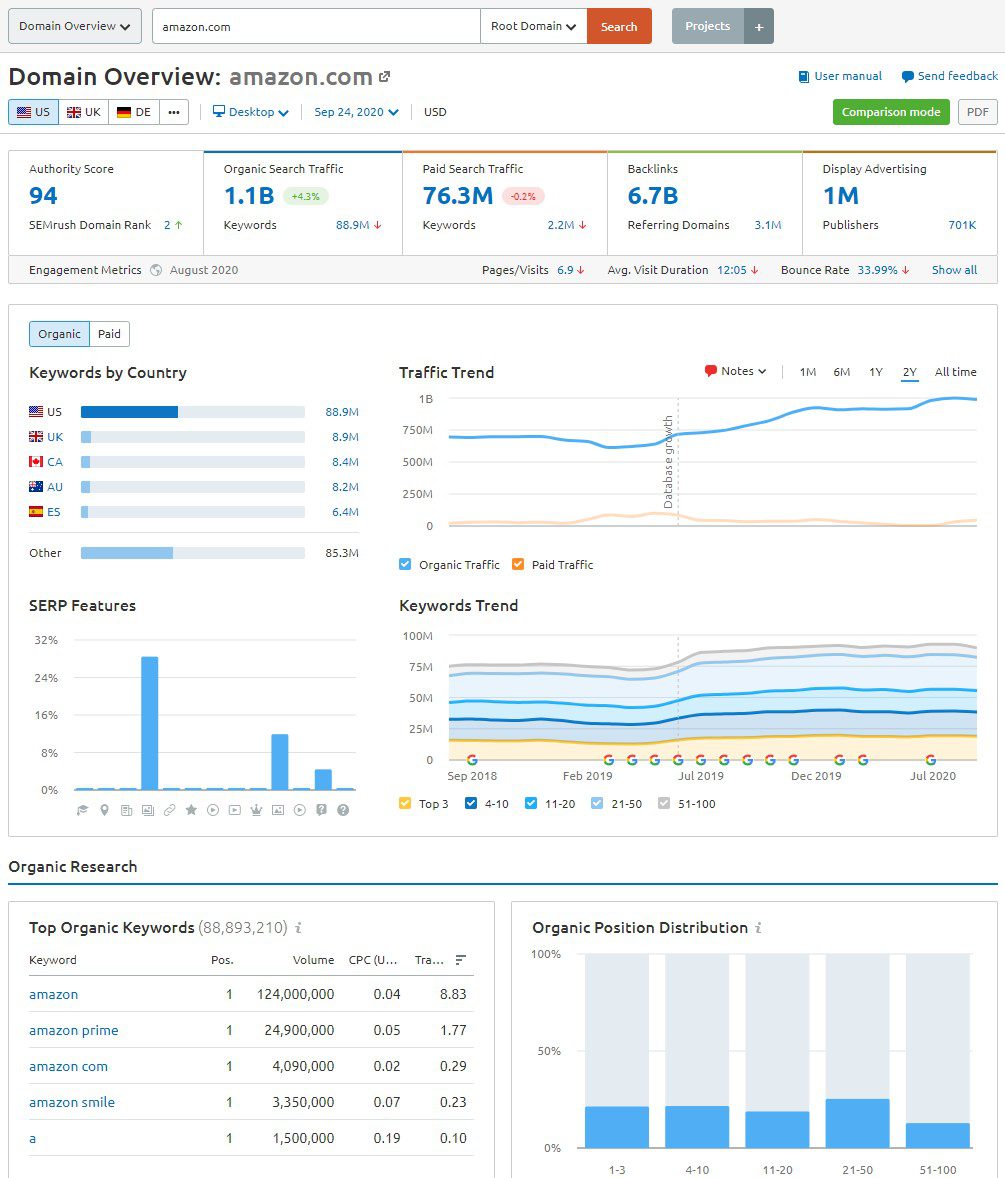1005x1178 pixels.
Task: Open the amazon smile keyword link
Action: click(72, 1102)
